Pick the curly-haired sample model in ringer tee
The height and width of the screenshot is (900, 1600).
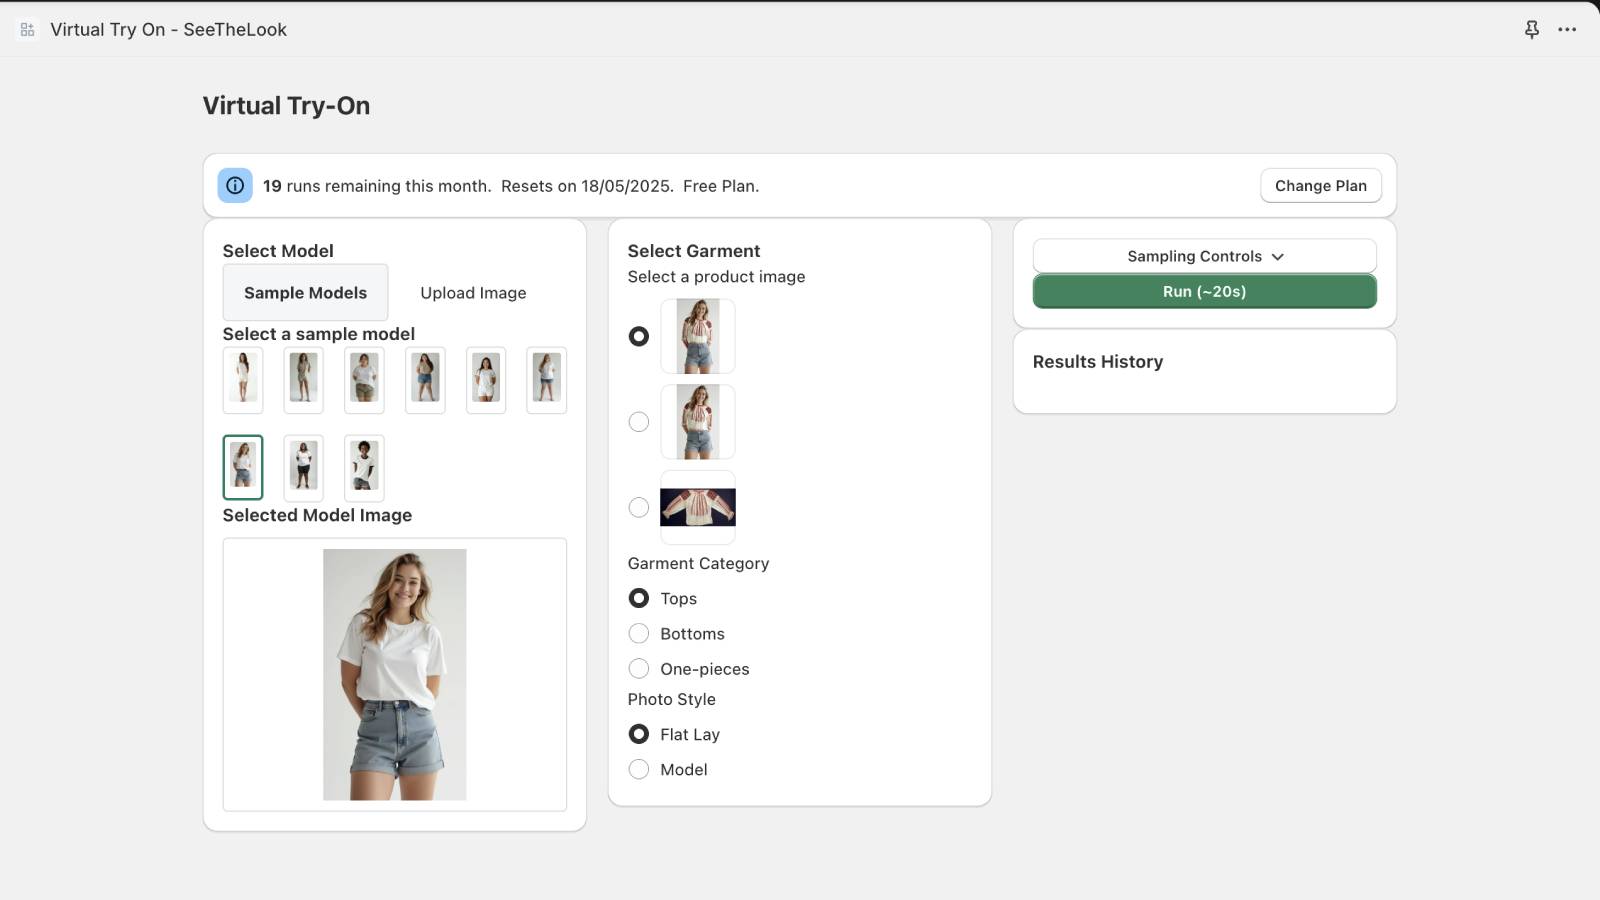pyautogui.click(x=364, y=467)
